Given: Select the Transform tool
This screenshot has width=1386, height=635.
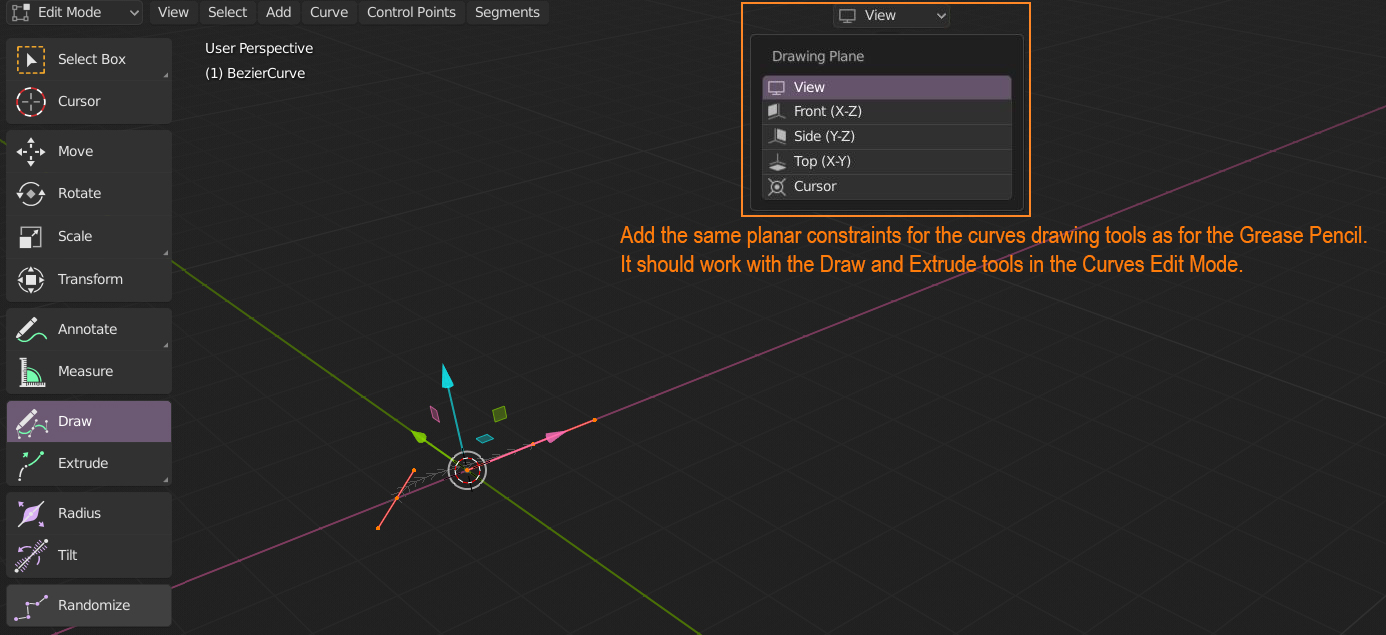Looking at the screenshot, I should click(x=89, y=279).
